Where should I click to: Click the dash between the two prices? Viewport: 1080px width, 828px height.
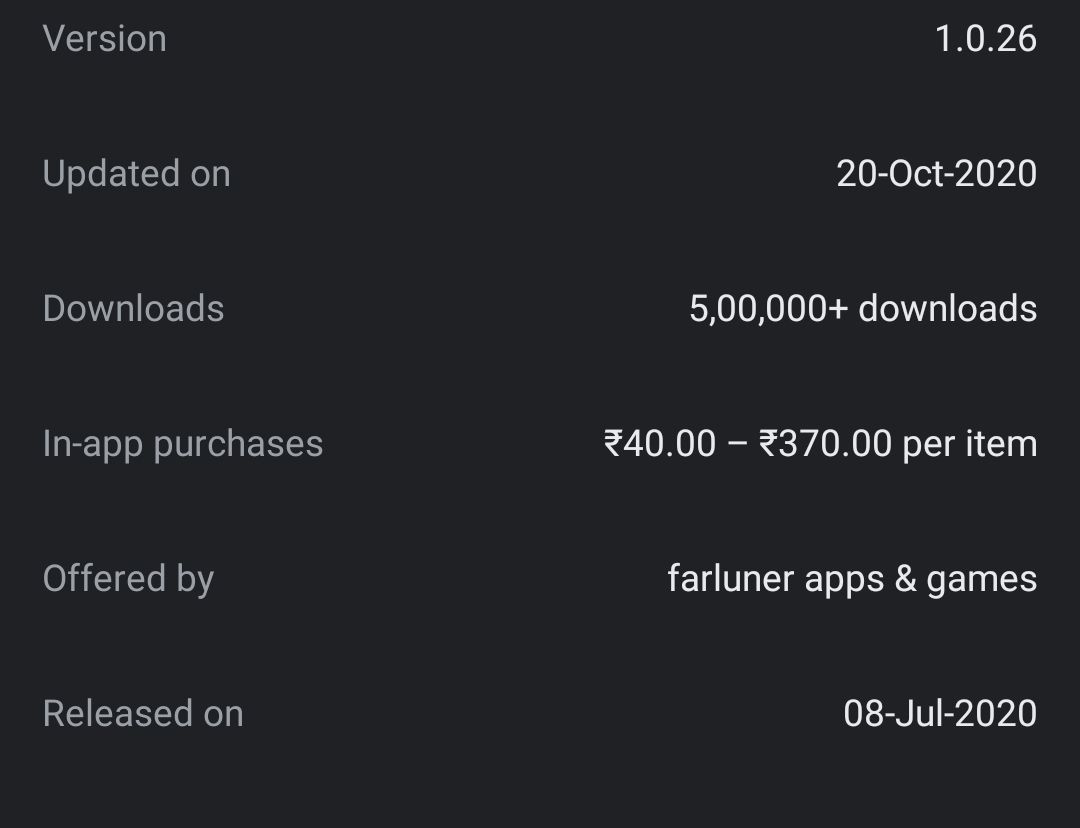tap(737, 445)
